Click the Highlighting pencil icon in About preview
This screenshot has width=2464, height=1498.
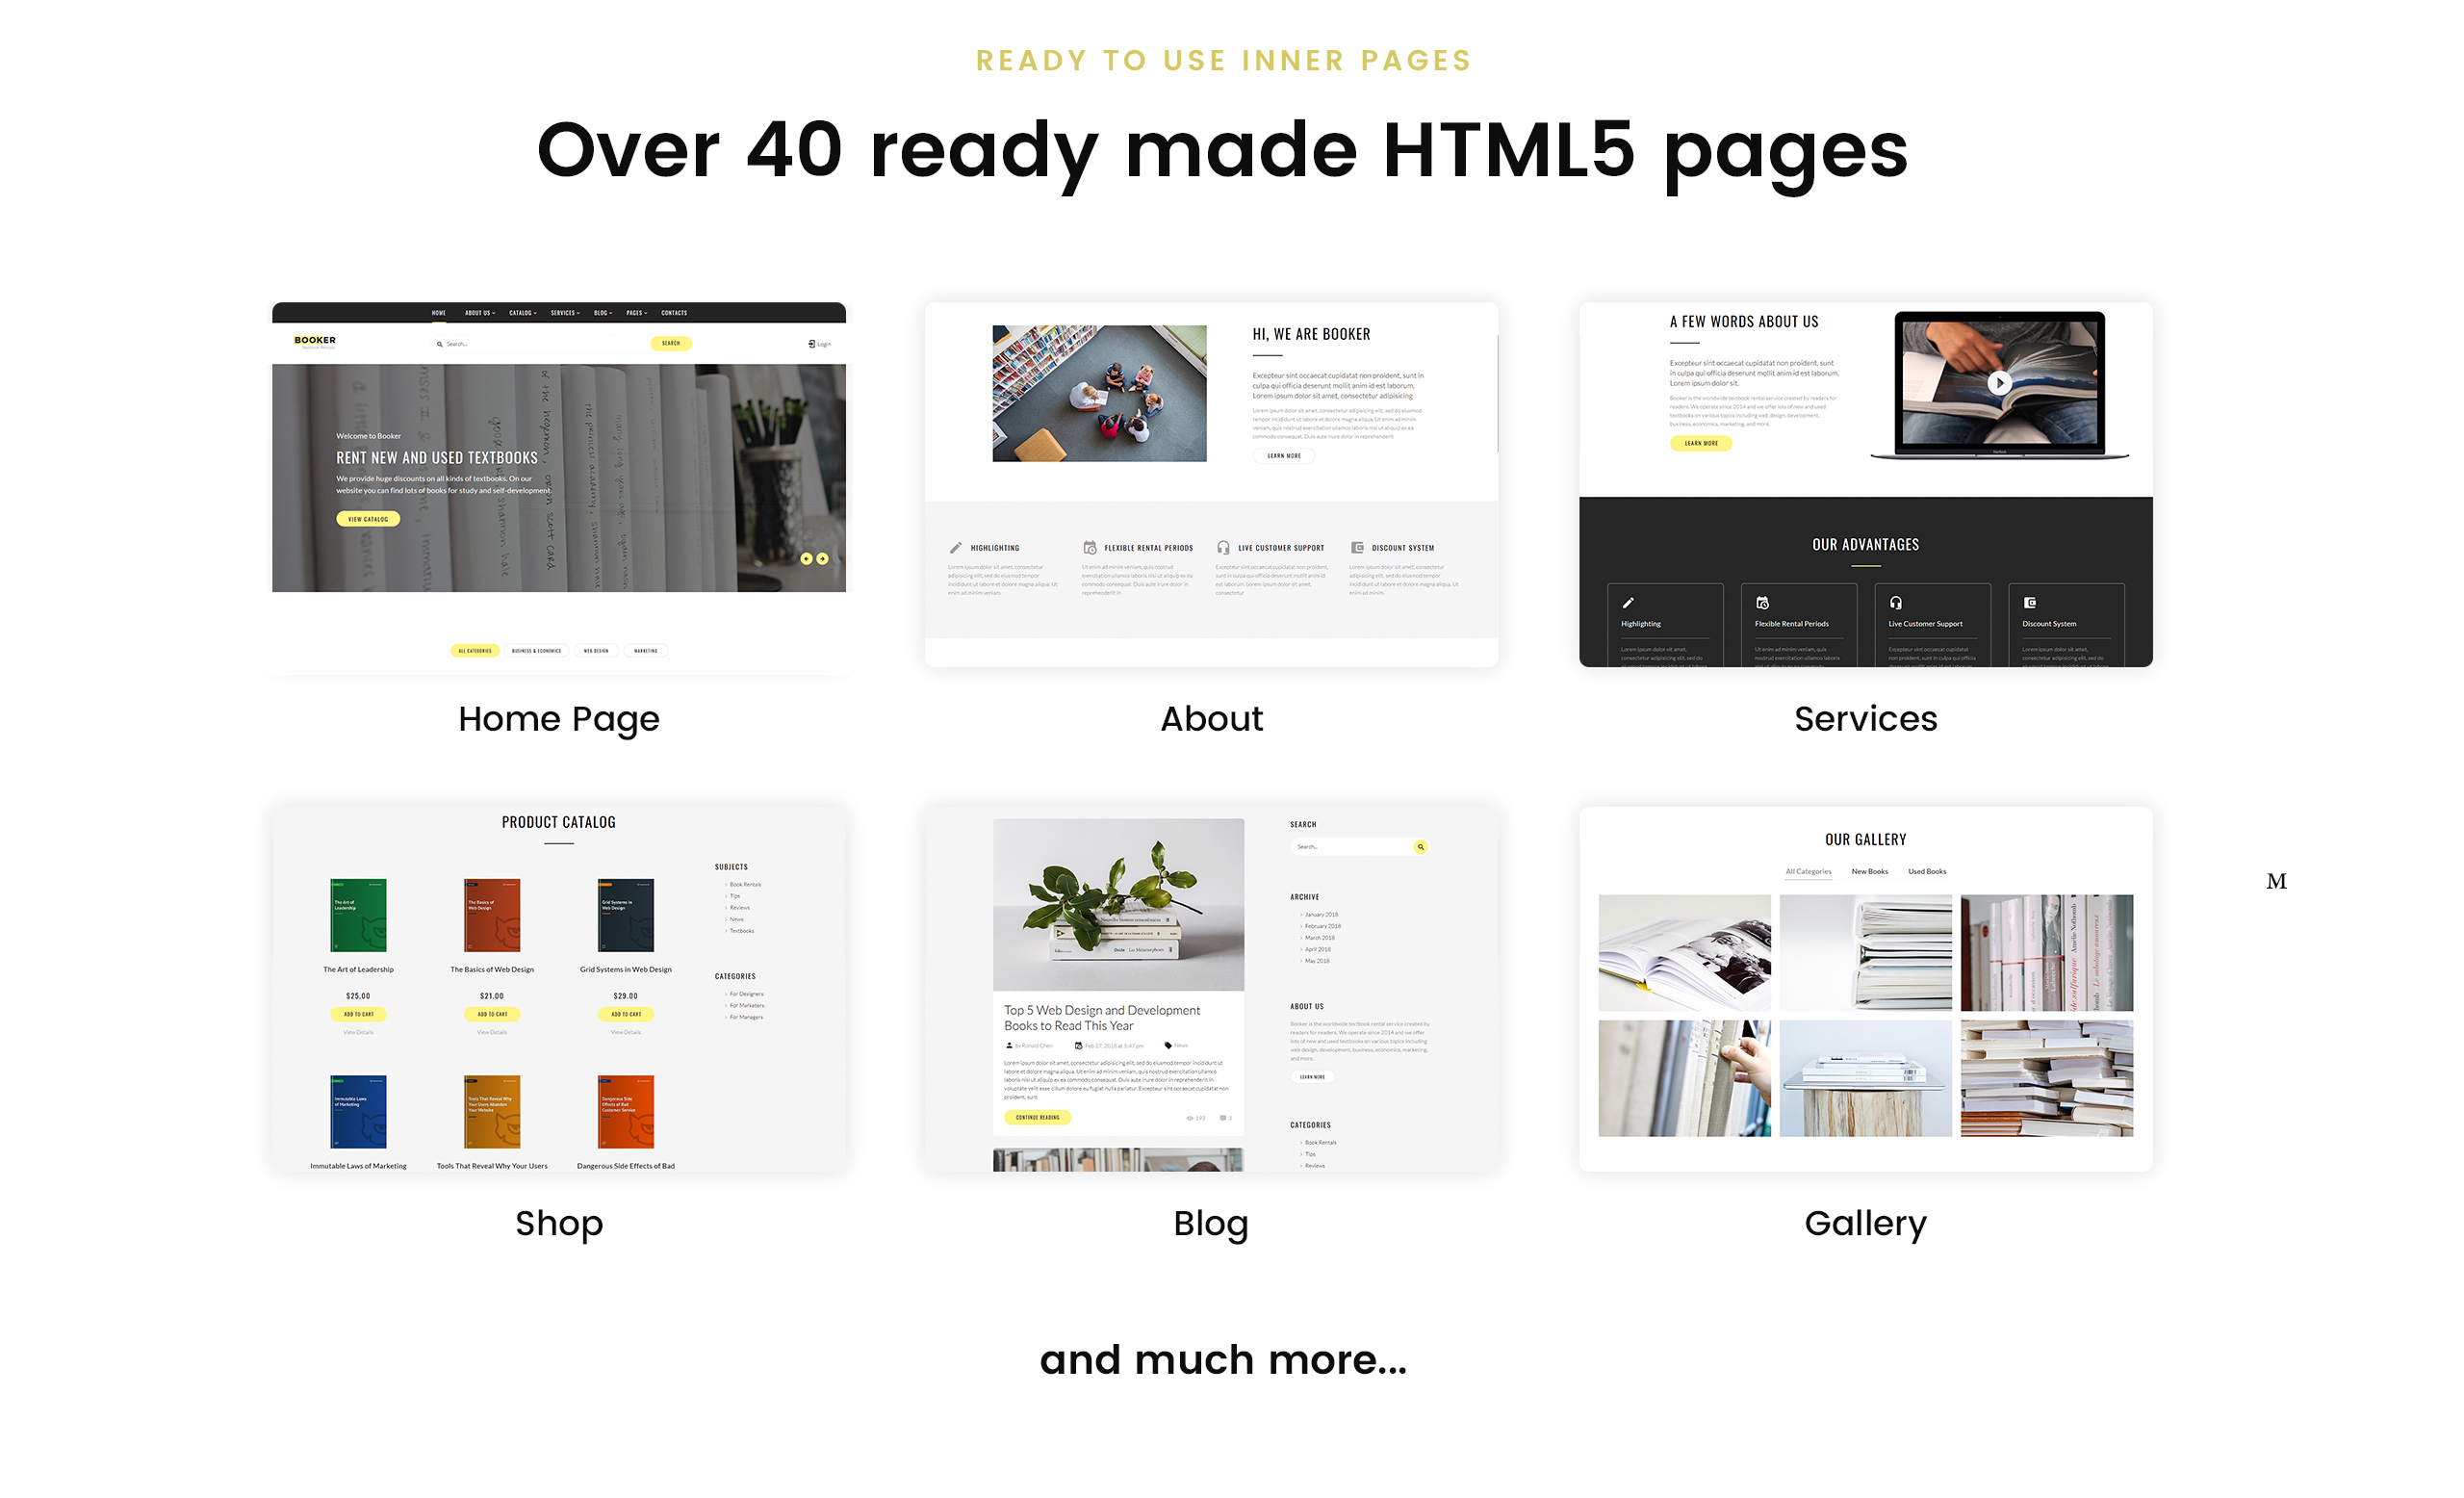pos(955,548)
